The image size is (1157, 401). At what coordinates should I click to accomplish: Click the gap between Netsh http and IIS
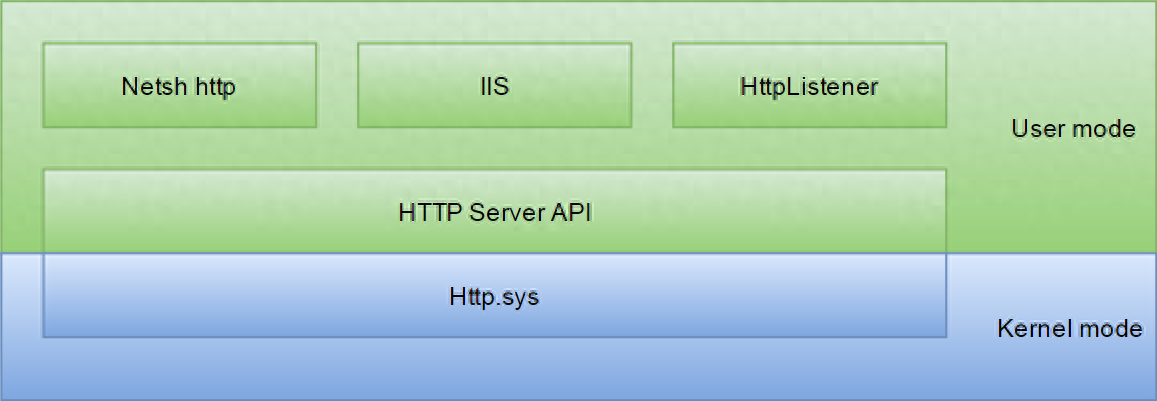[x=337, y=85]
